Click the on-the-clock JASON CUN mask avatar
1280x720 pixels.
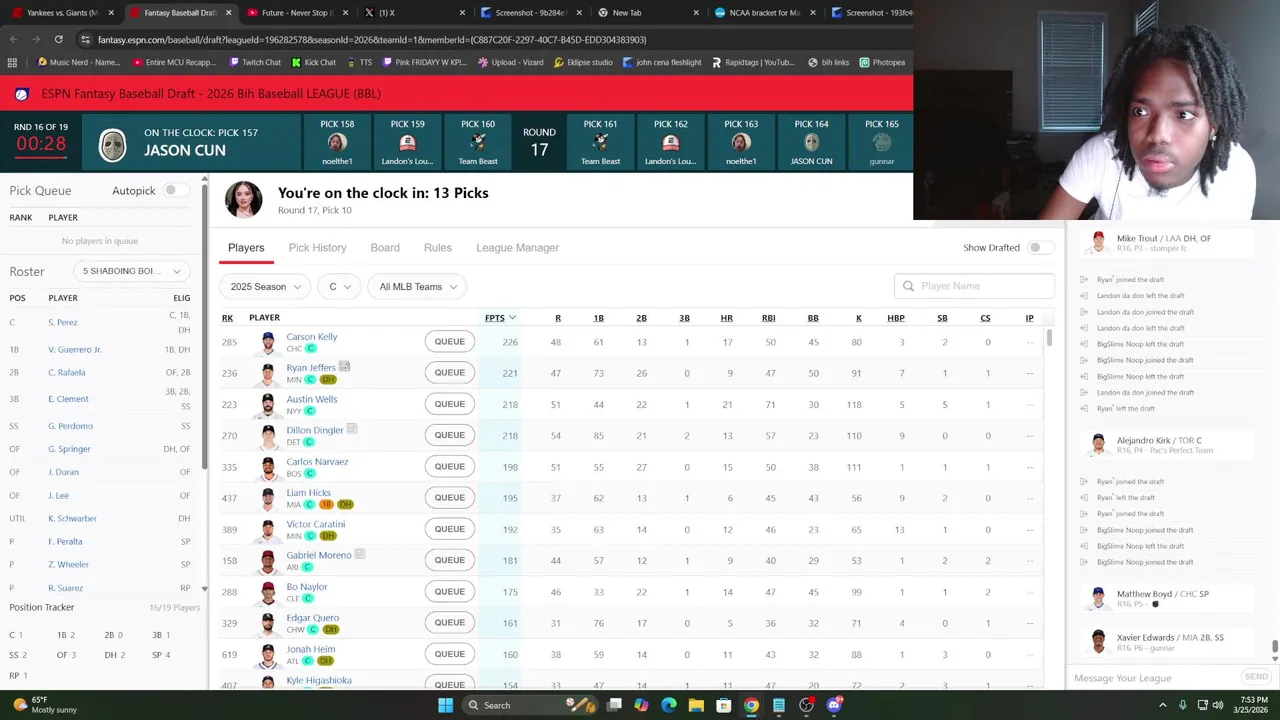pos(113,145)
